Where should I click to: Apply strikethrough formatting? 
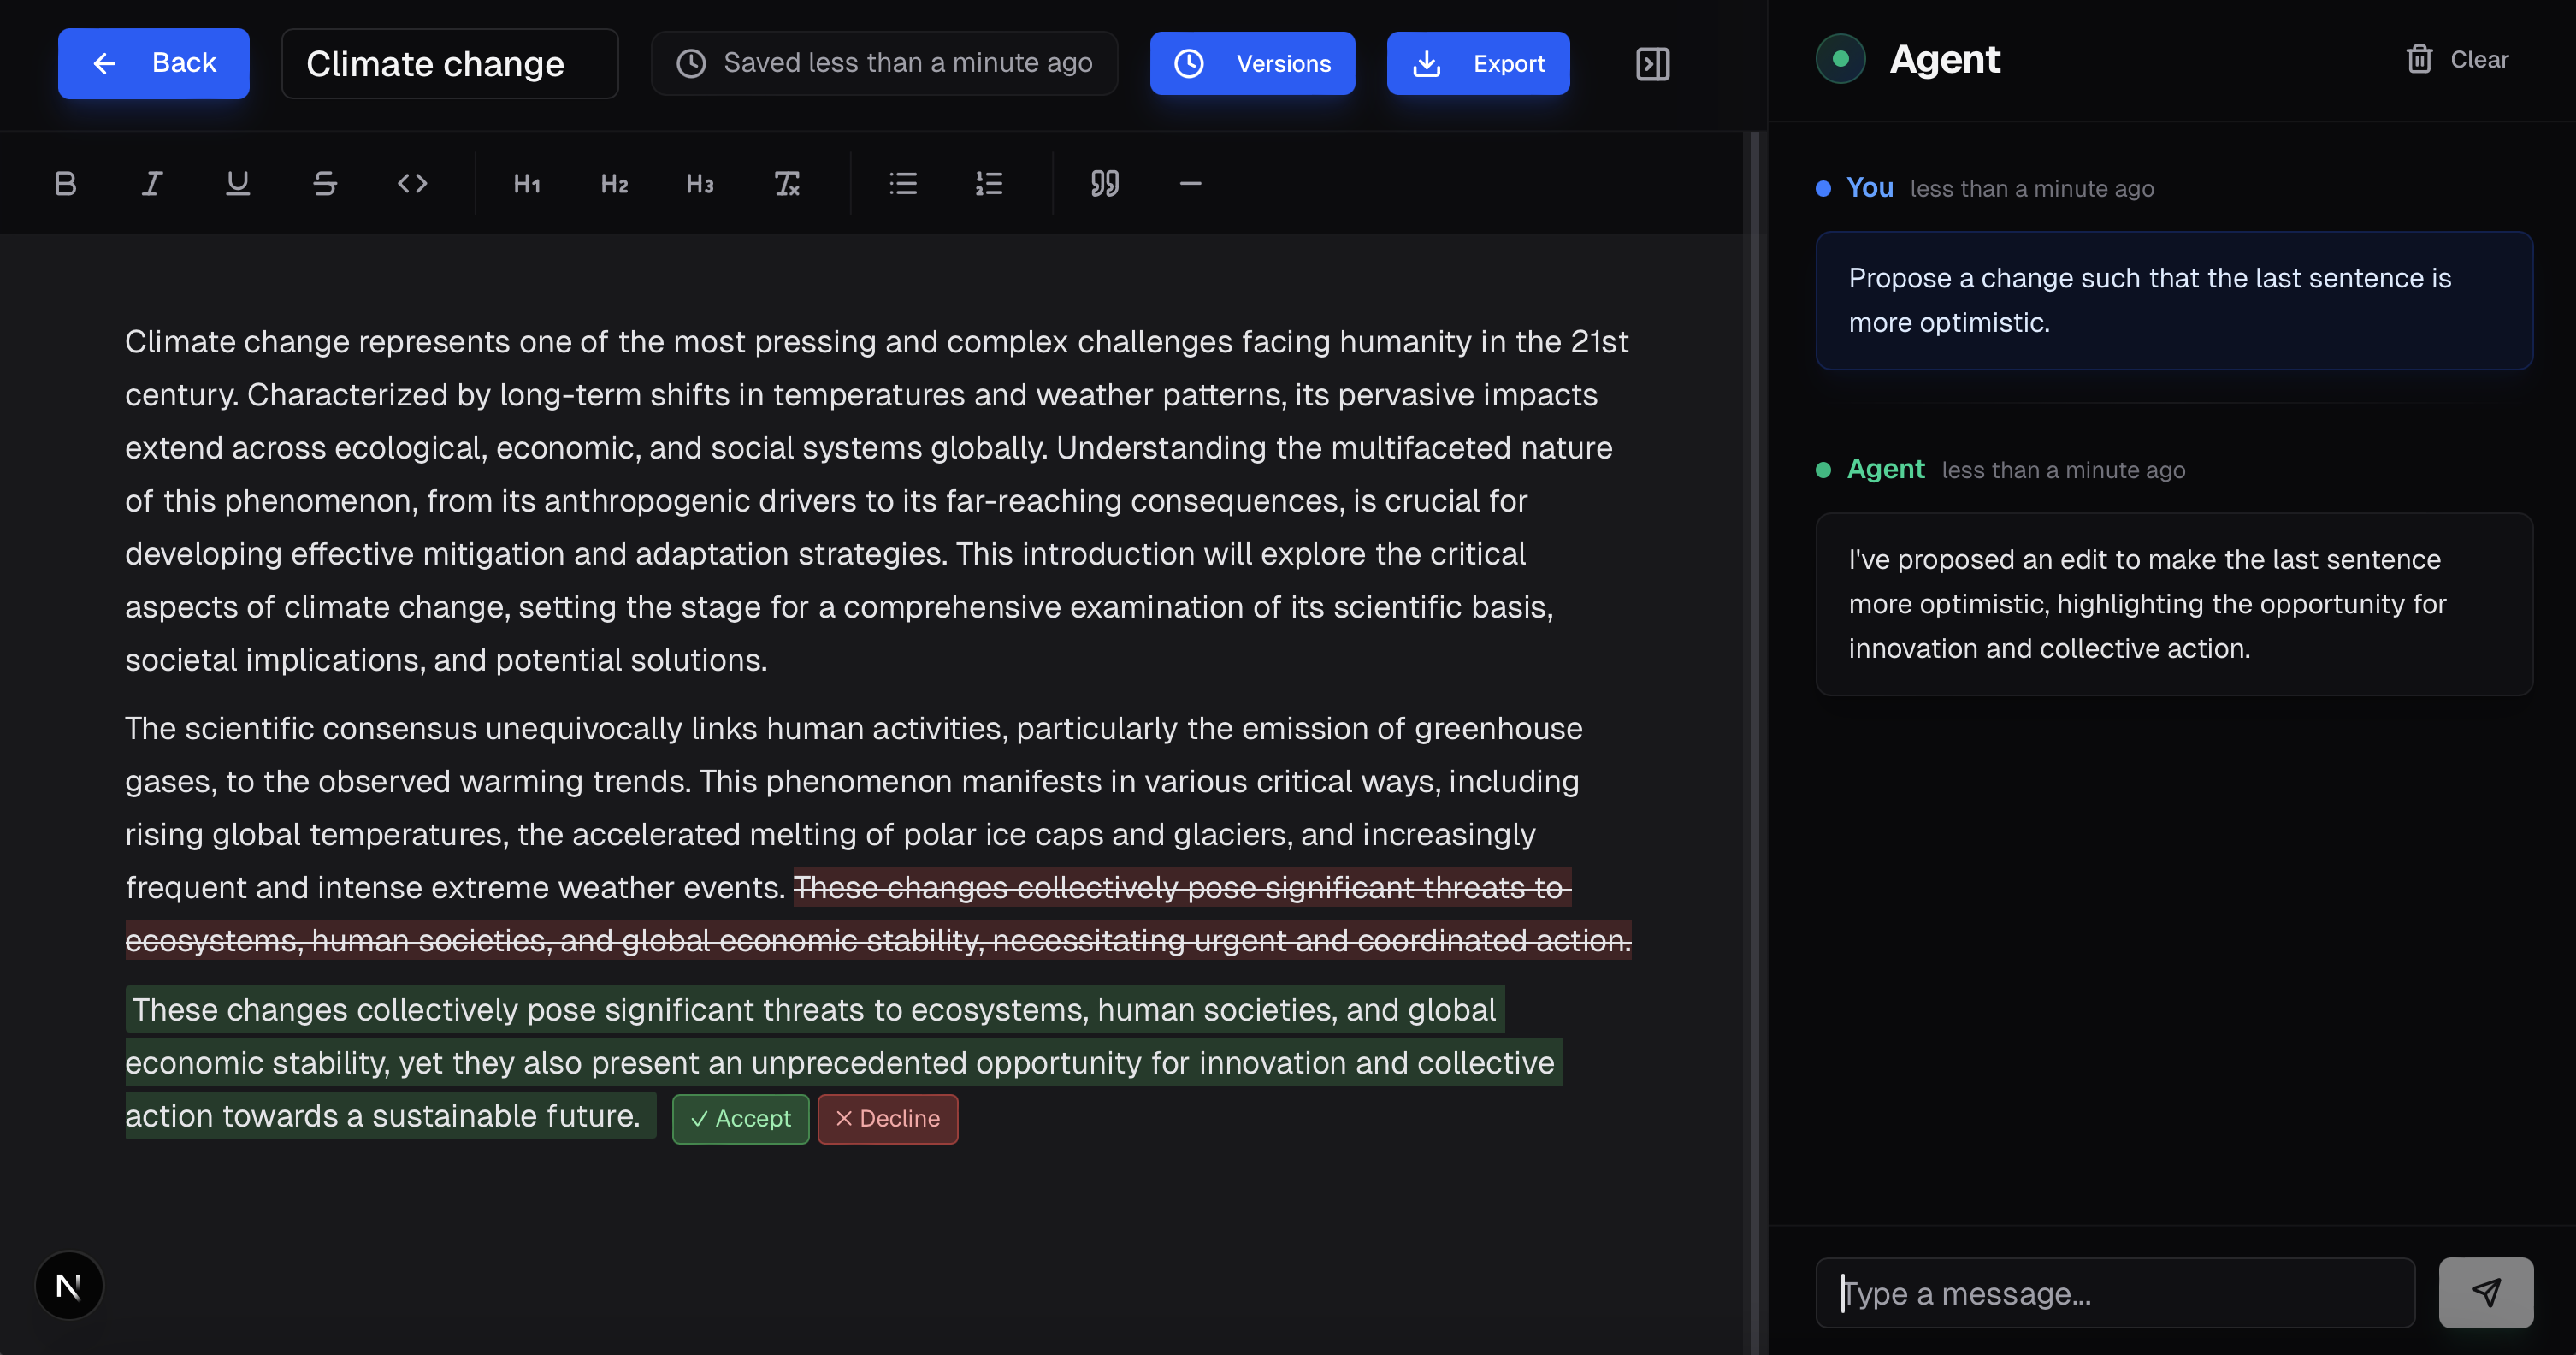(324, 183)
